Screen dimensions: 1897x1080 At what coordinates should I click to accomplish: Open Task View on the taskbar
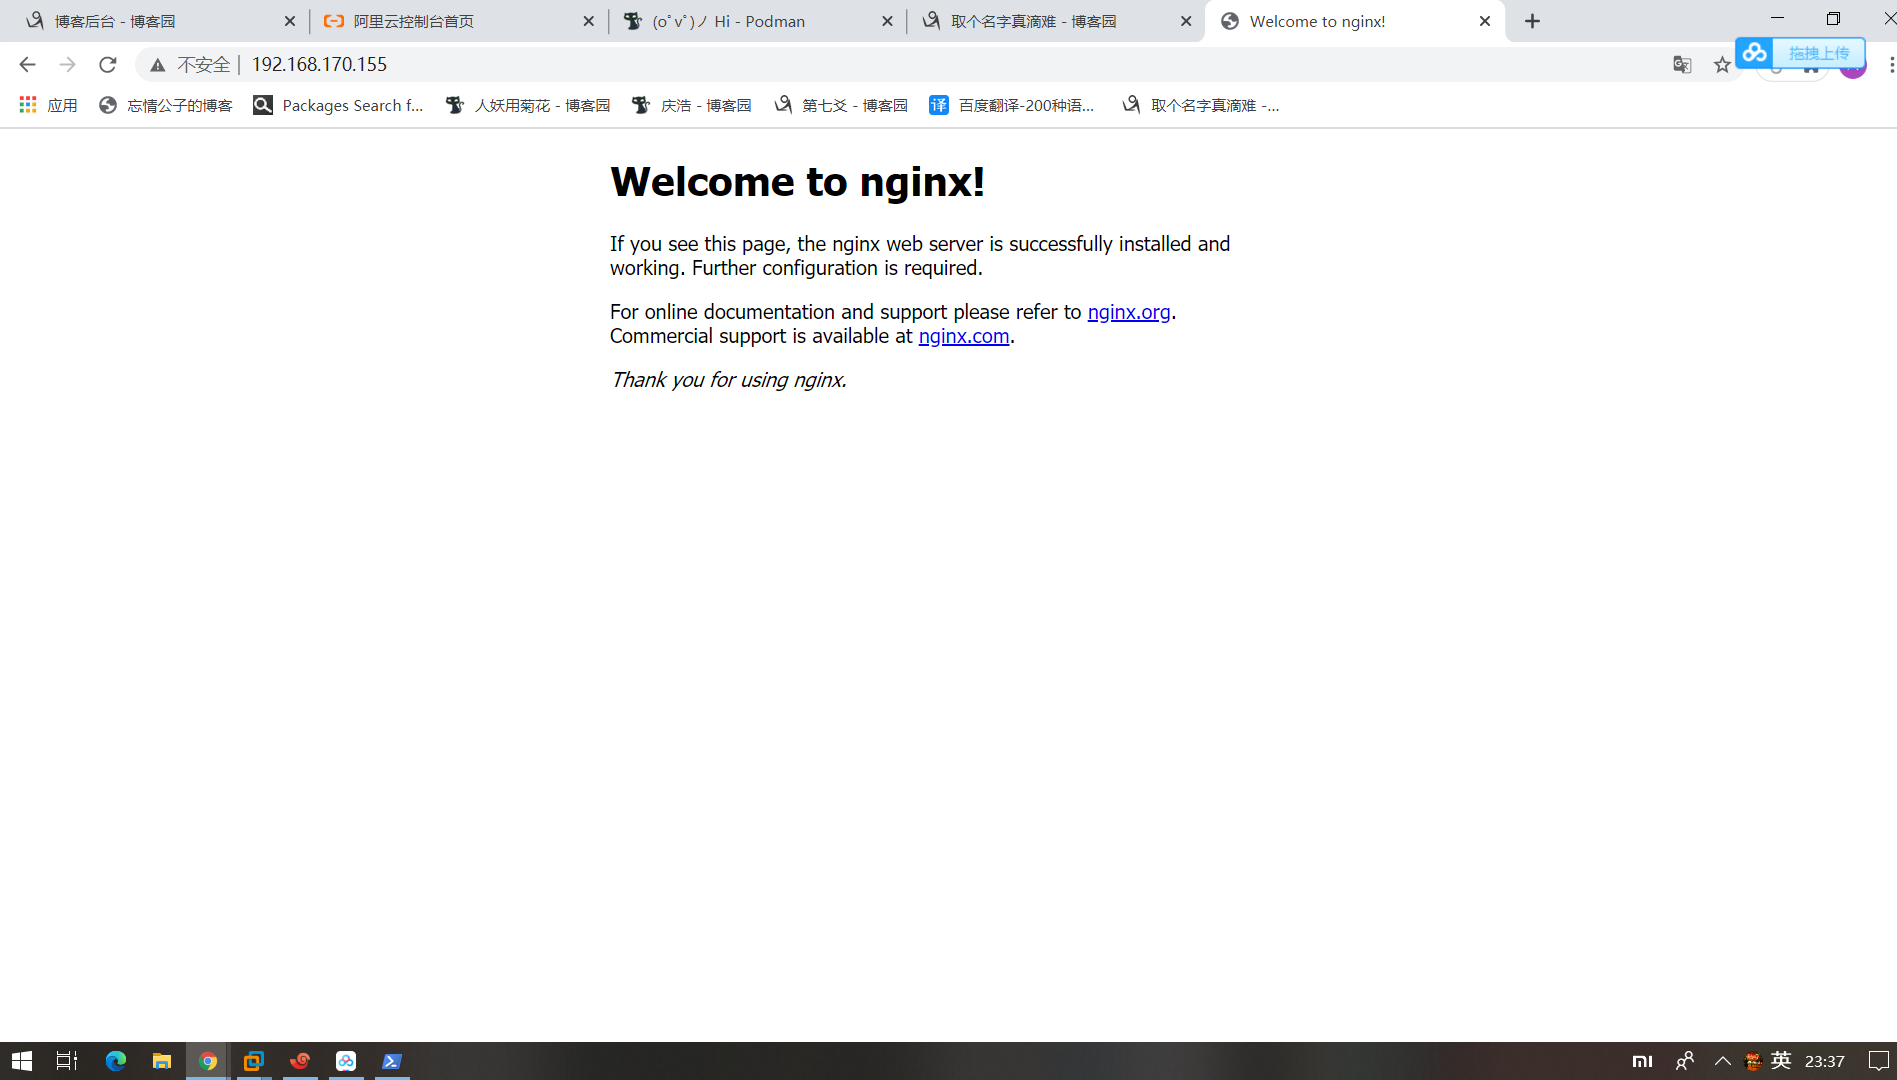(x=67, y=1061)
